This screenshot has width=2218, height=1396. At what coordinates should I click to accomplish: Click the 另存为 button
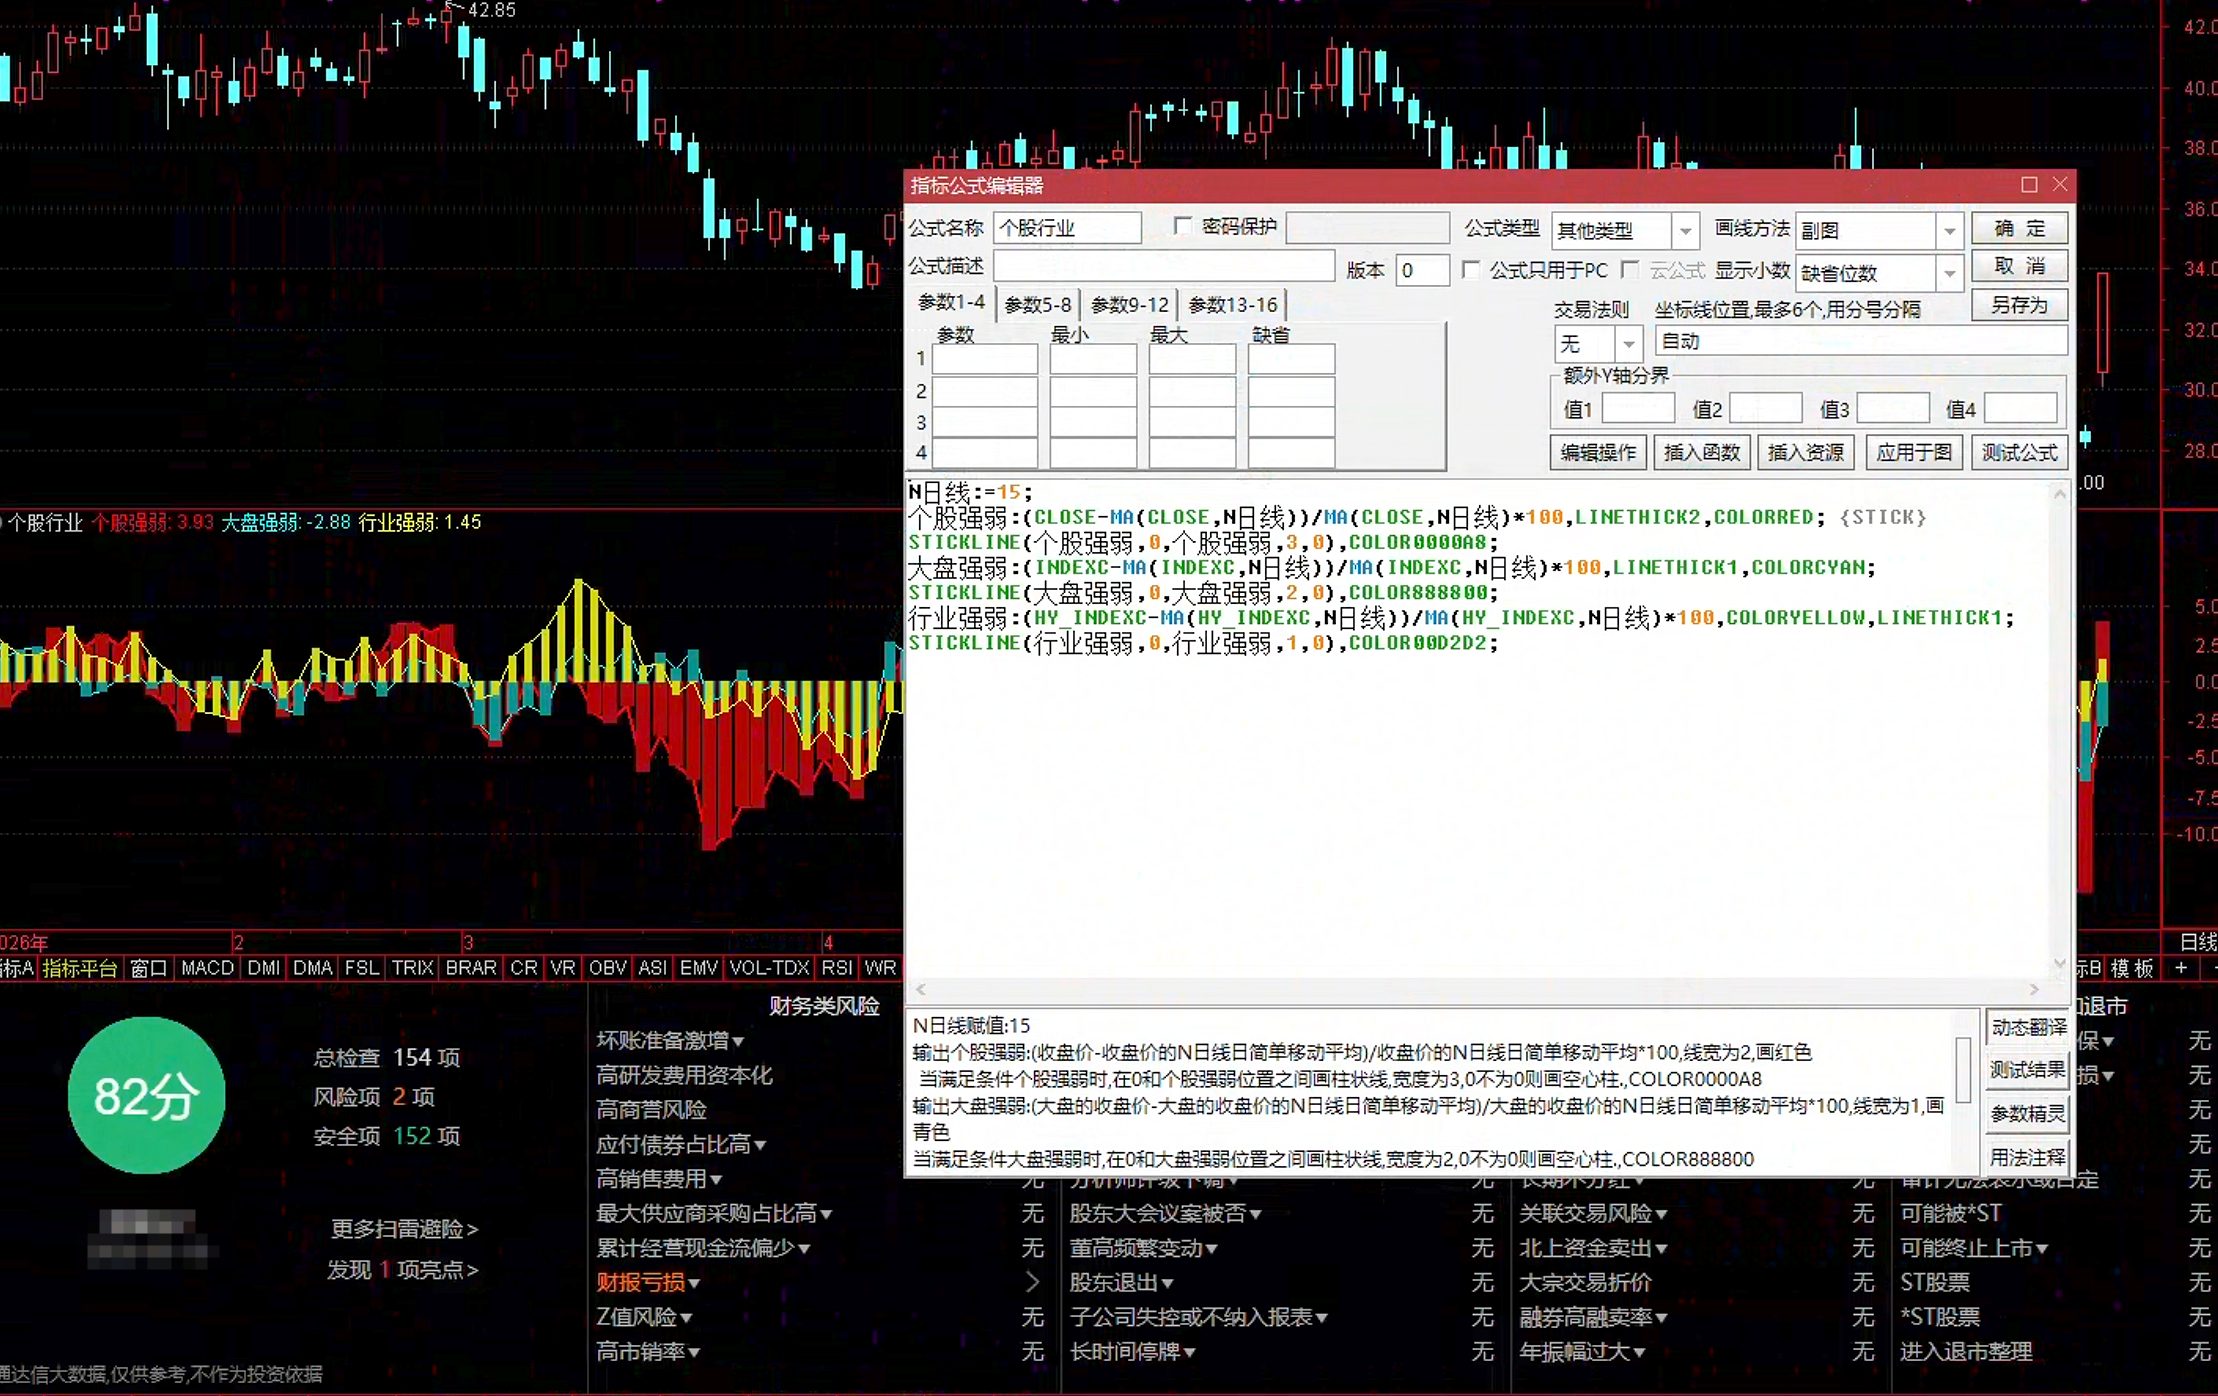[2020, 304]
